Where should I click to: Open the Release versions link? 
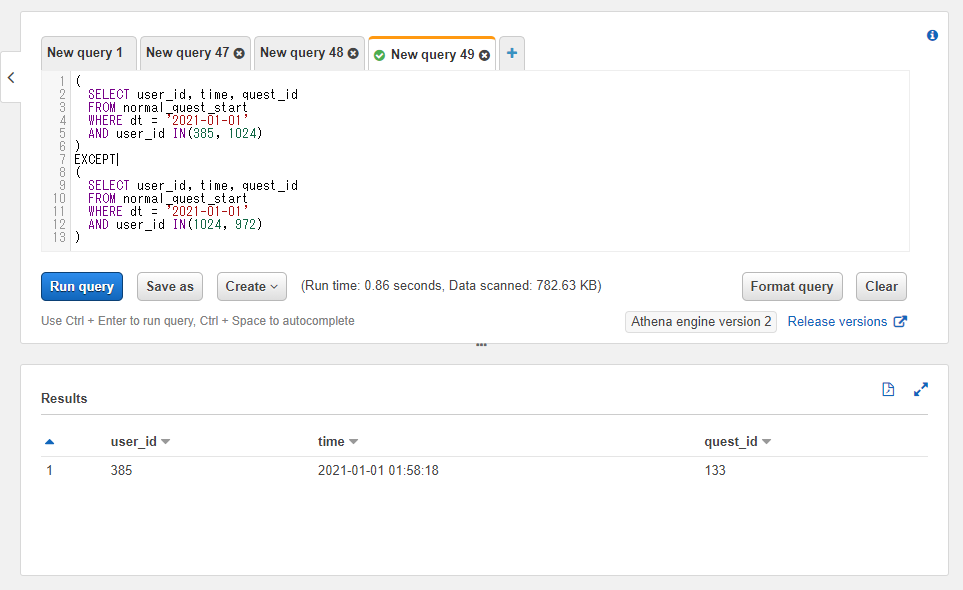click(x=837, y=321)
